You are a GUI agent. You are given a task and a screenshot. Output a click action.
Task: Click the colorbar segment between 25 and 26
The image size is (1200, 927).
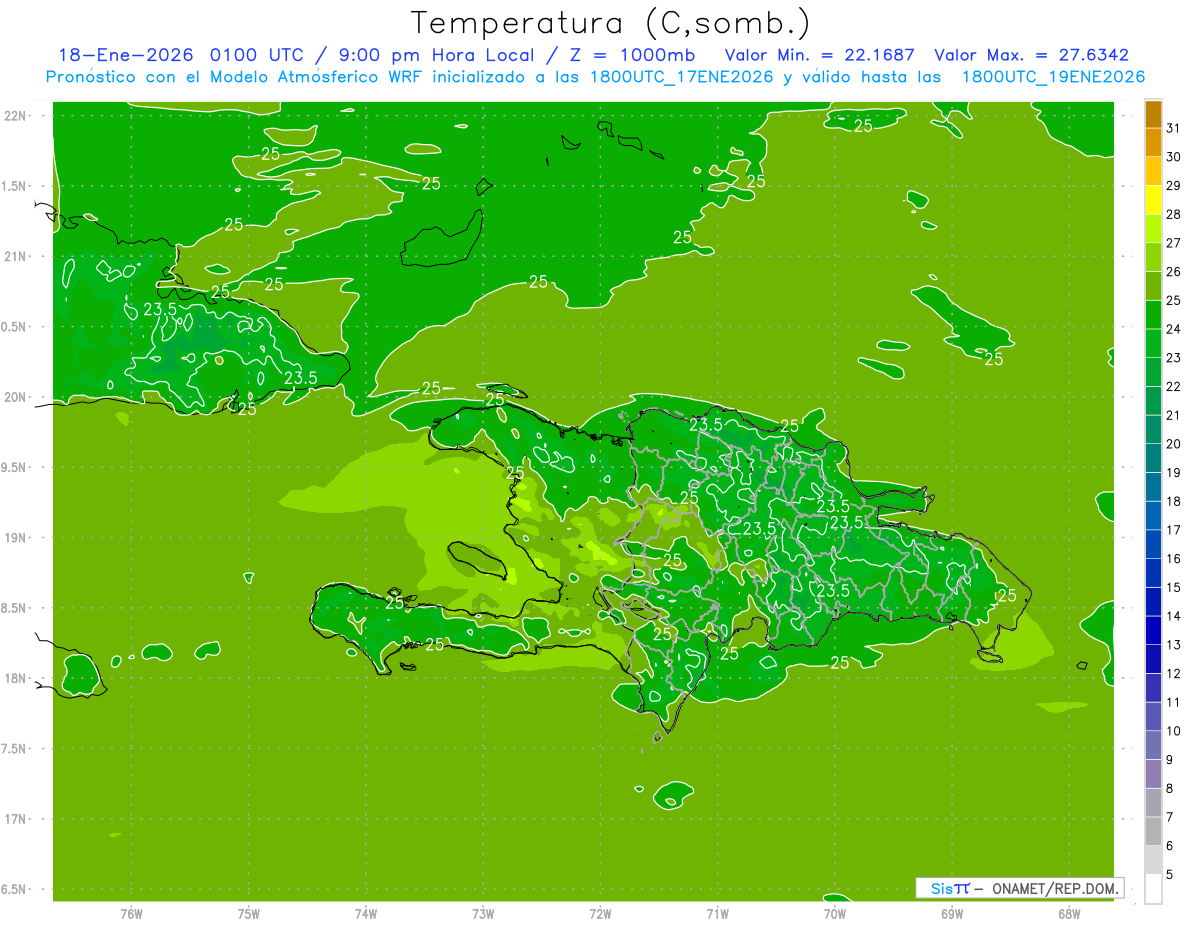1153,286
